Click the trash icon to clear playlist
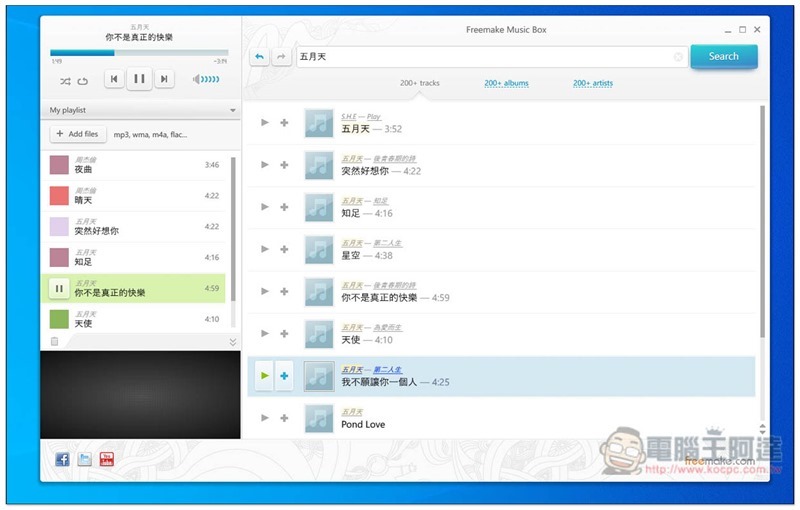The height and width of the screenshot is (510, 800). (x=54, y=342)
